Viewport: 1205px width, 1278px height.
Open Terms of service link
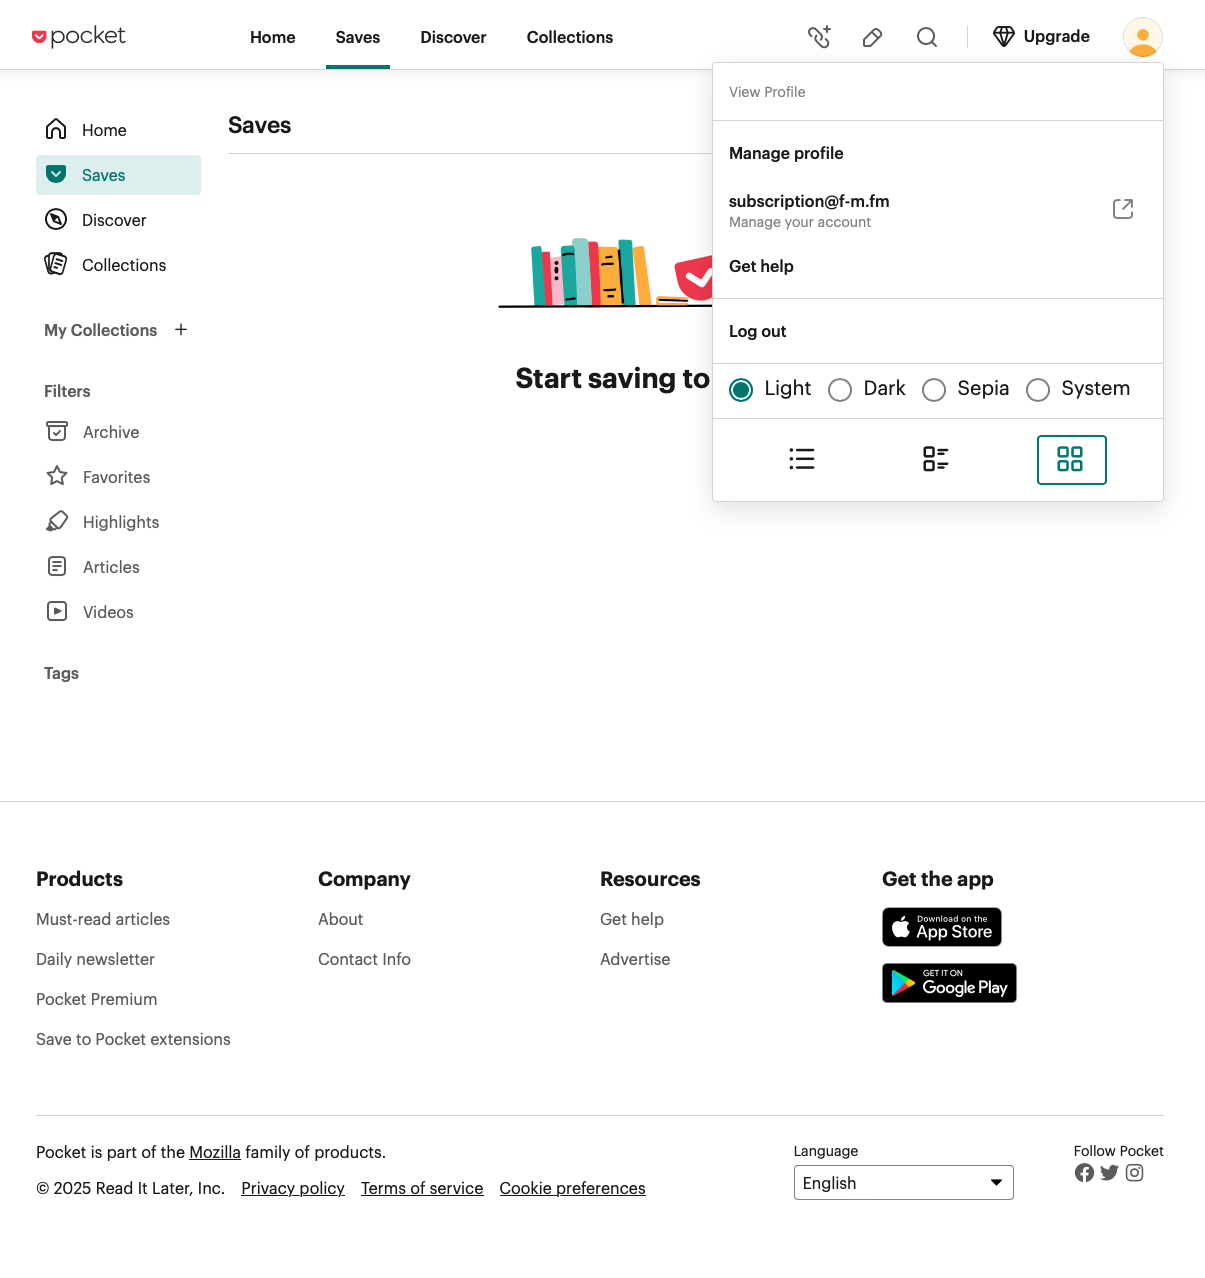tap(422, 1188)
